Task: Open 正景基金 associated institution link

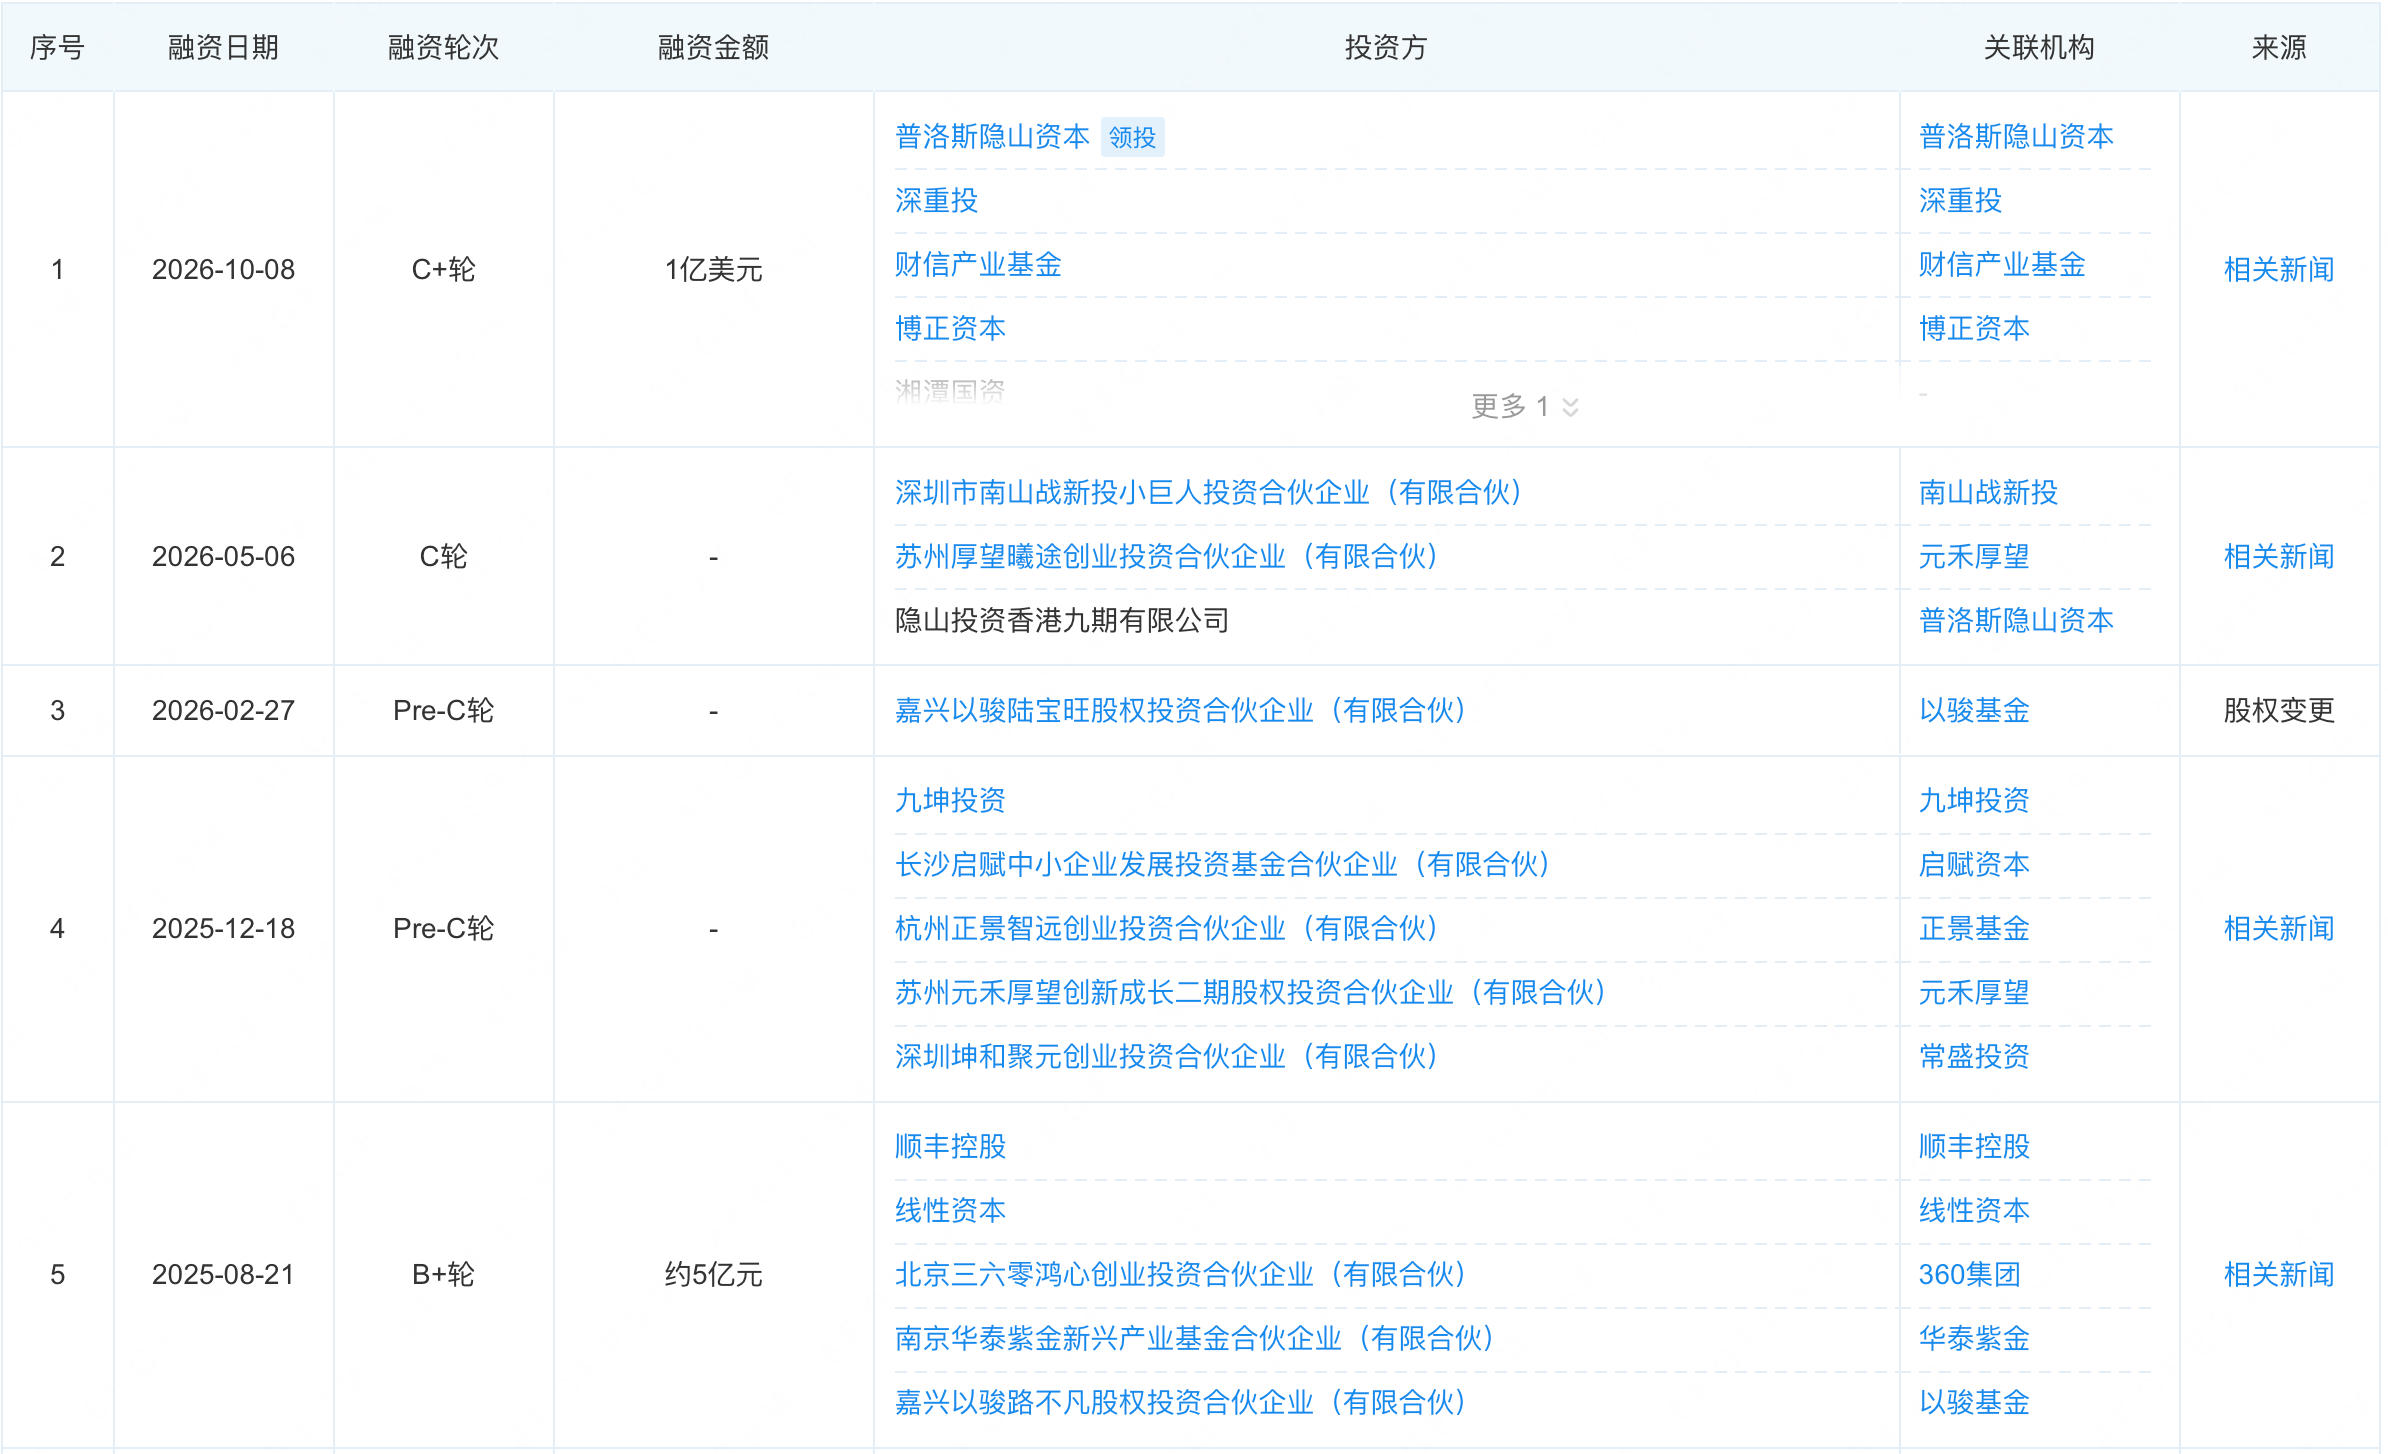Action: [1974, 928]
